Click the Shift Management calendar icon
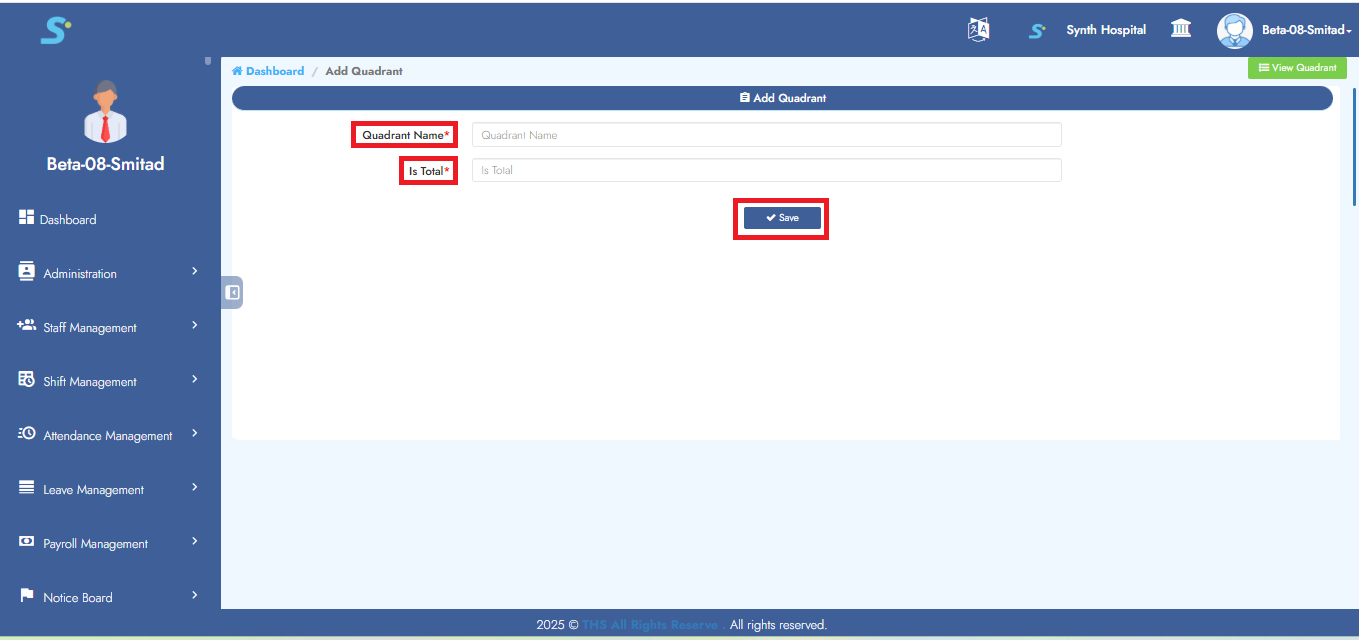Viewport: 1359px width, 640px height. pyautogui.click(x=27, y=380)
